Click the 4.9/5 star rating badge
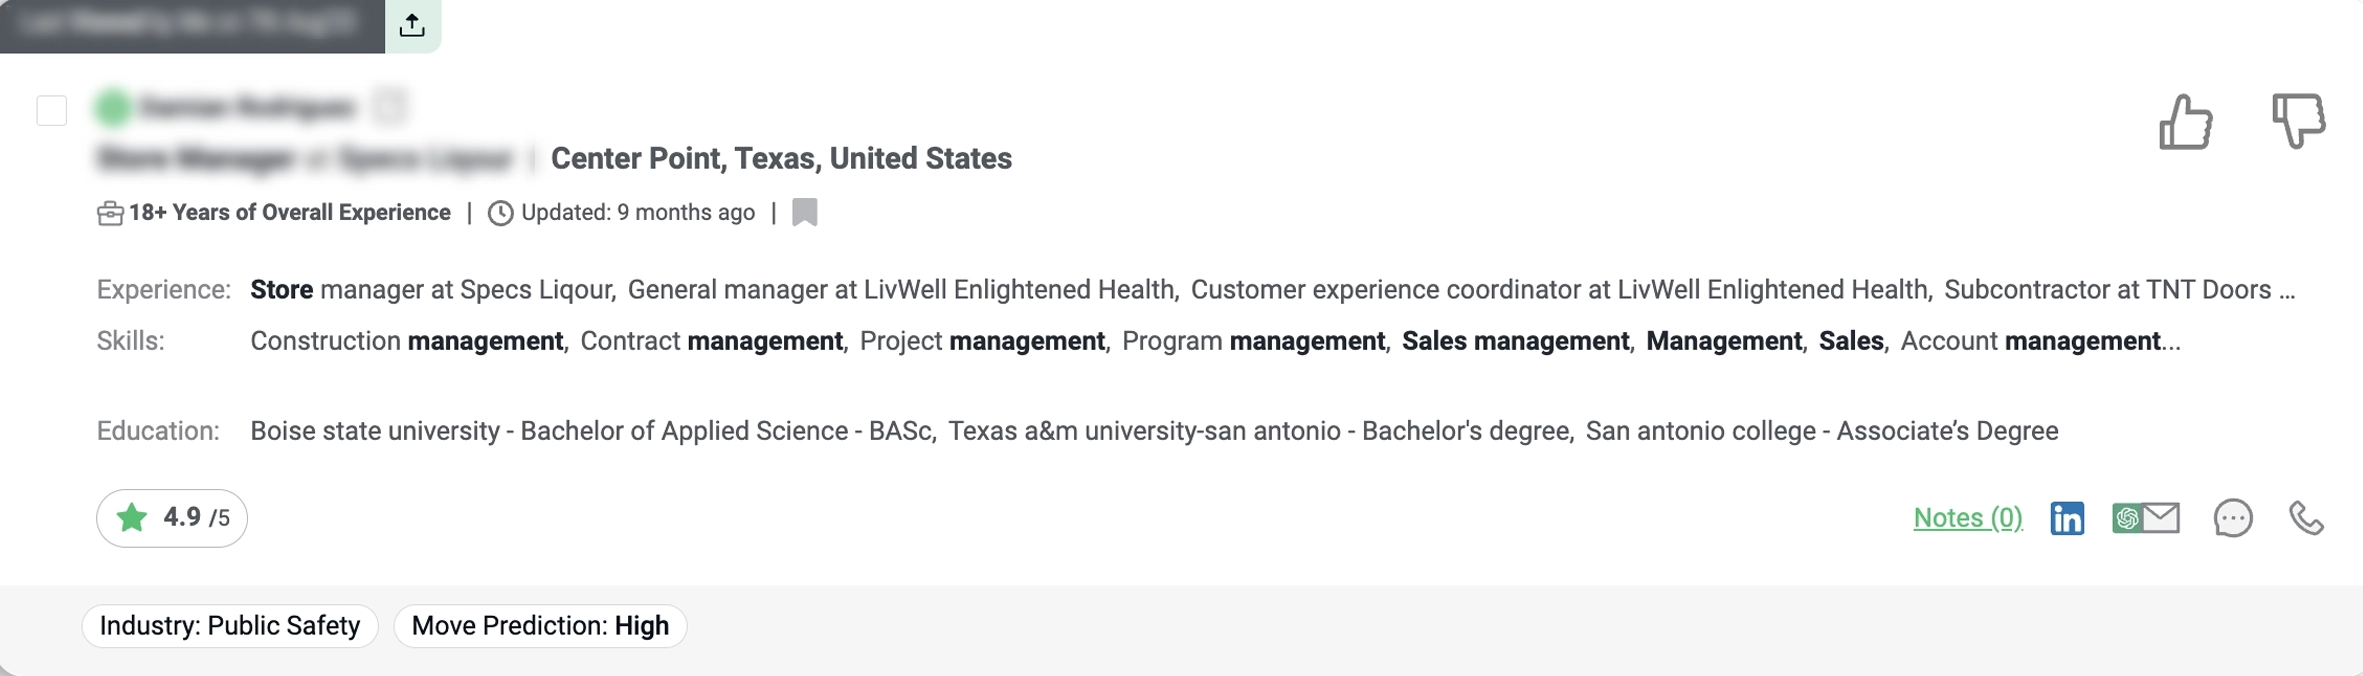This screenshot has height=676, width=2363. 172,518
